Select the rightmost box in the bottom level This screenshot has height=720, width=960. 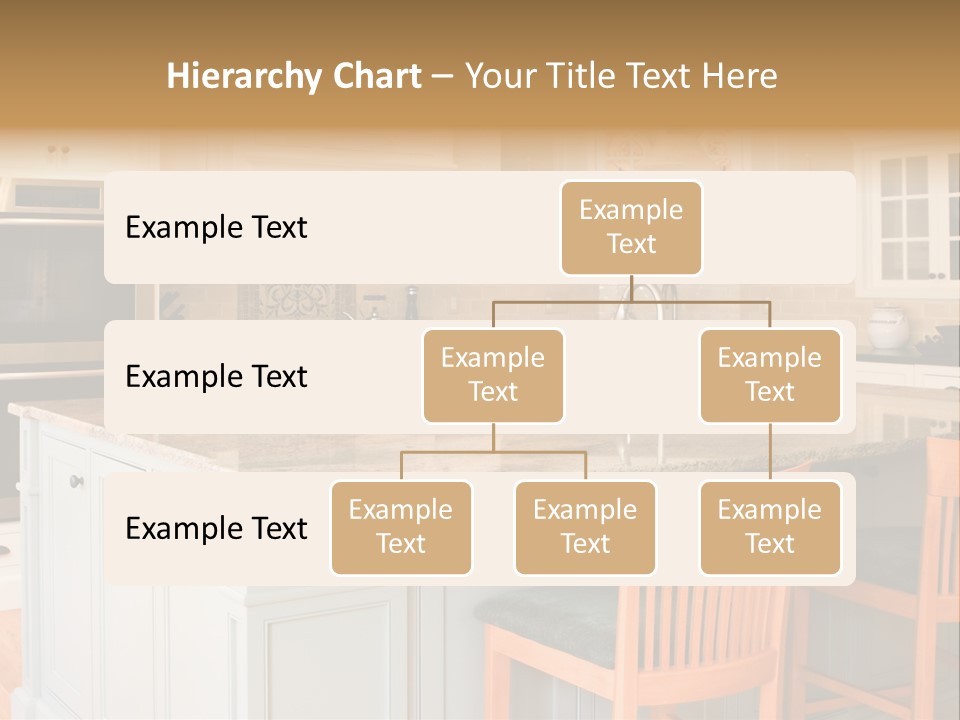point(770,528)
